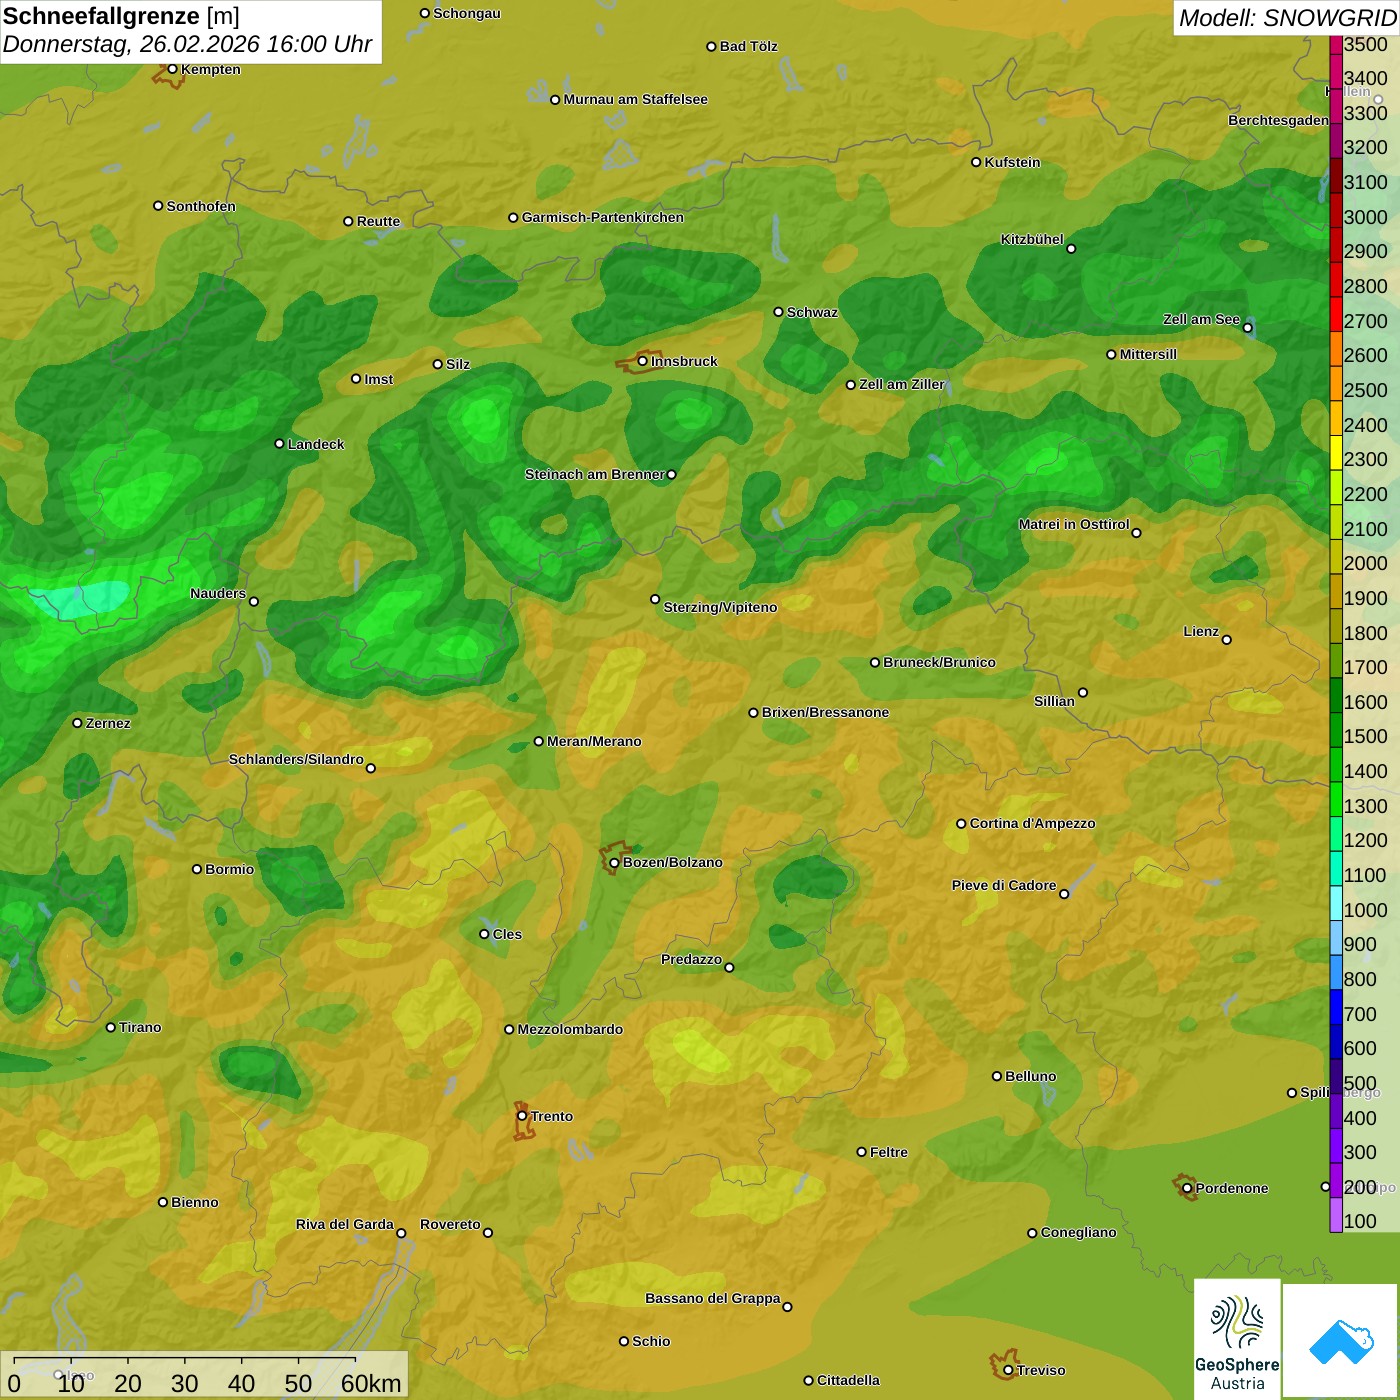This screenshot has height=1400, width=1400.
Task: Select the Landeck location marker
Action: [280, 443]
